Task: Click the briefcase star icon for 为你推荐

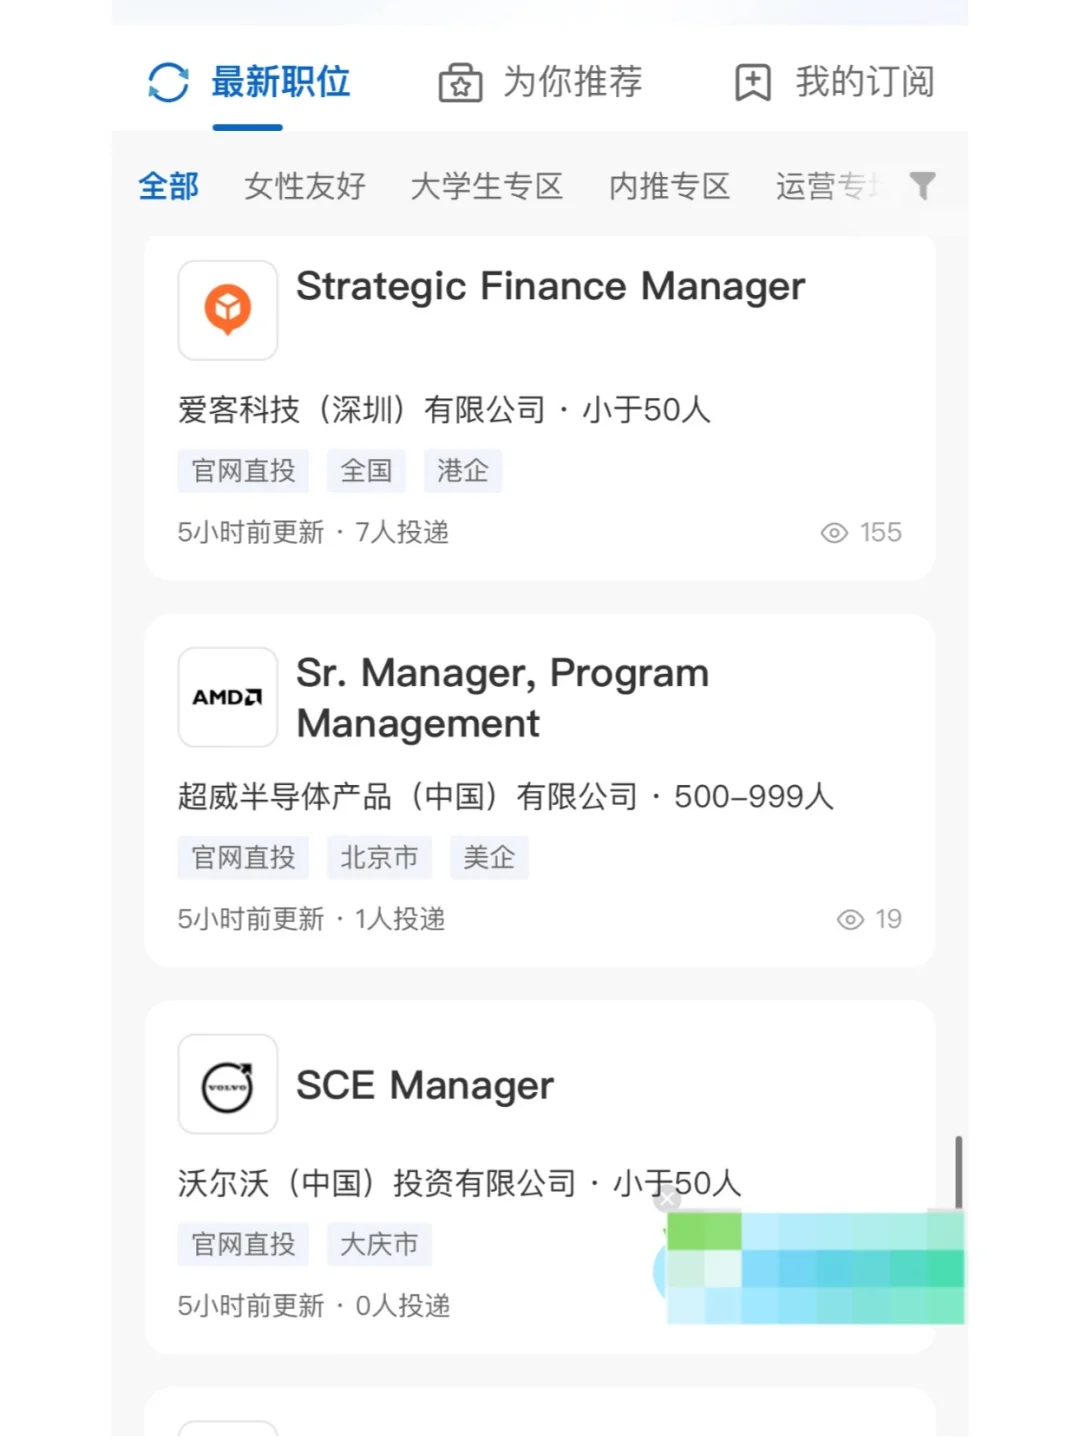Action: point(460,83)
